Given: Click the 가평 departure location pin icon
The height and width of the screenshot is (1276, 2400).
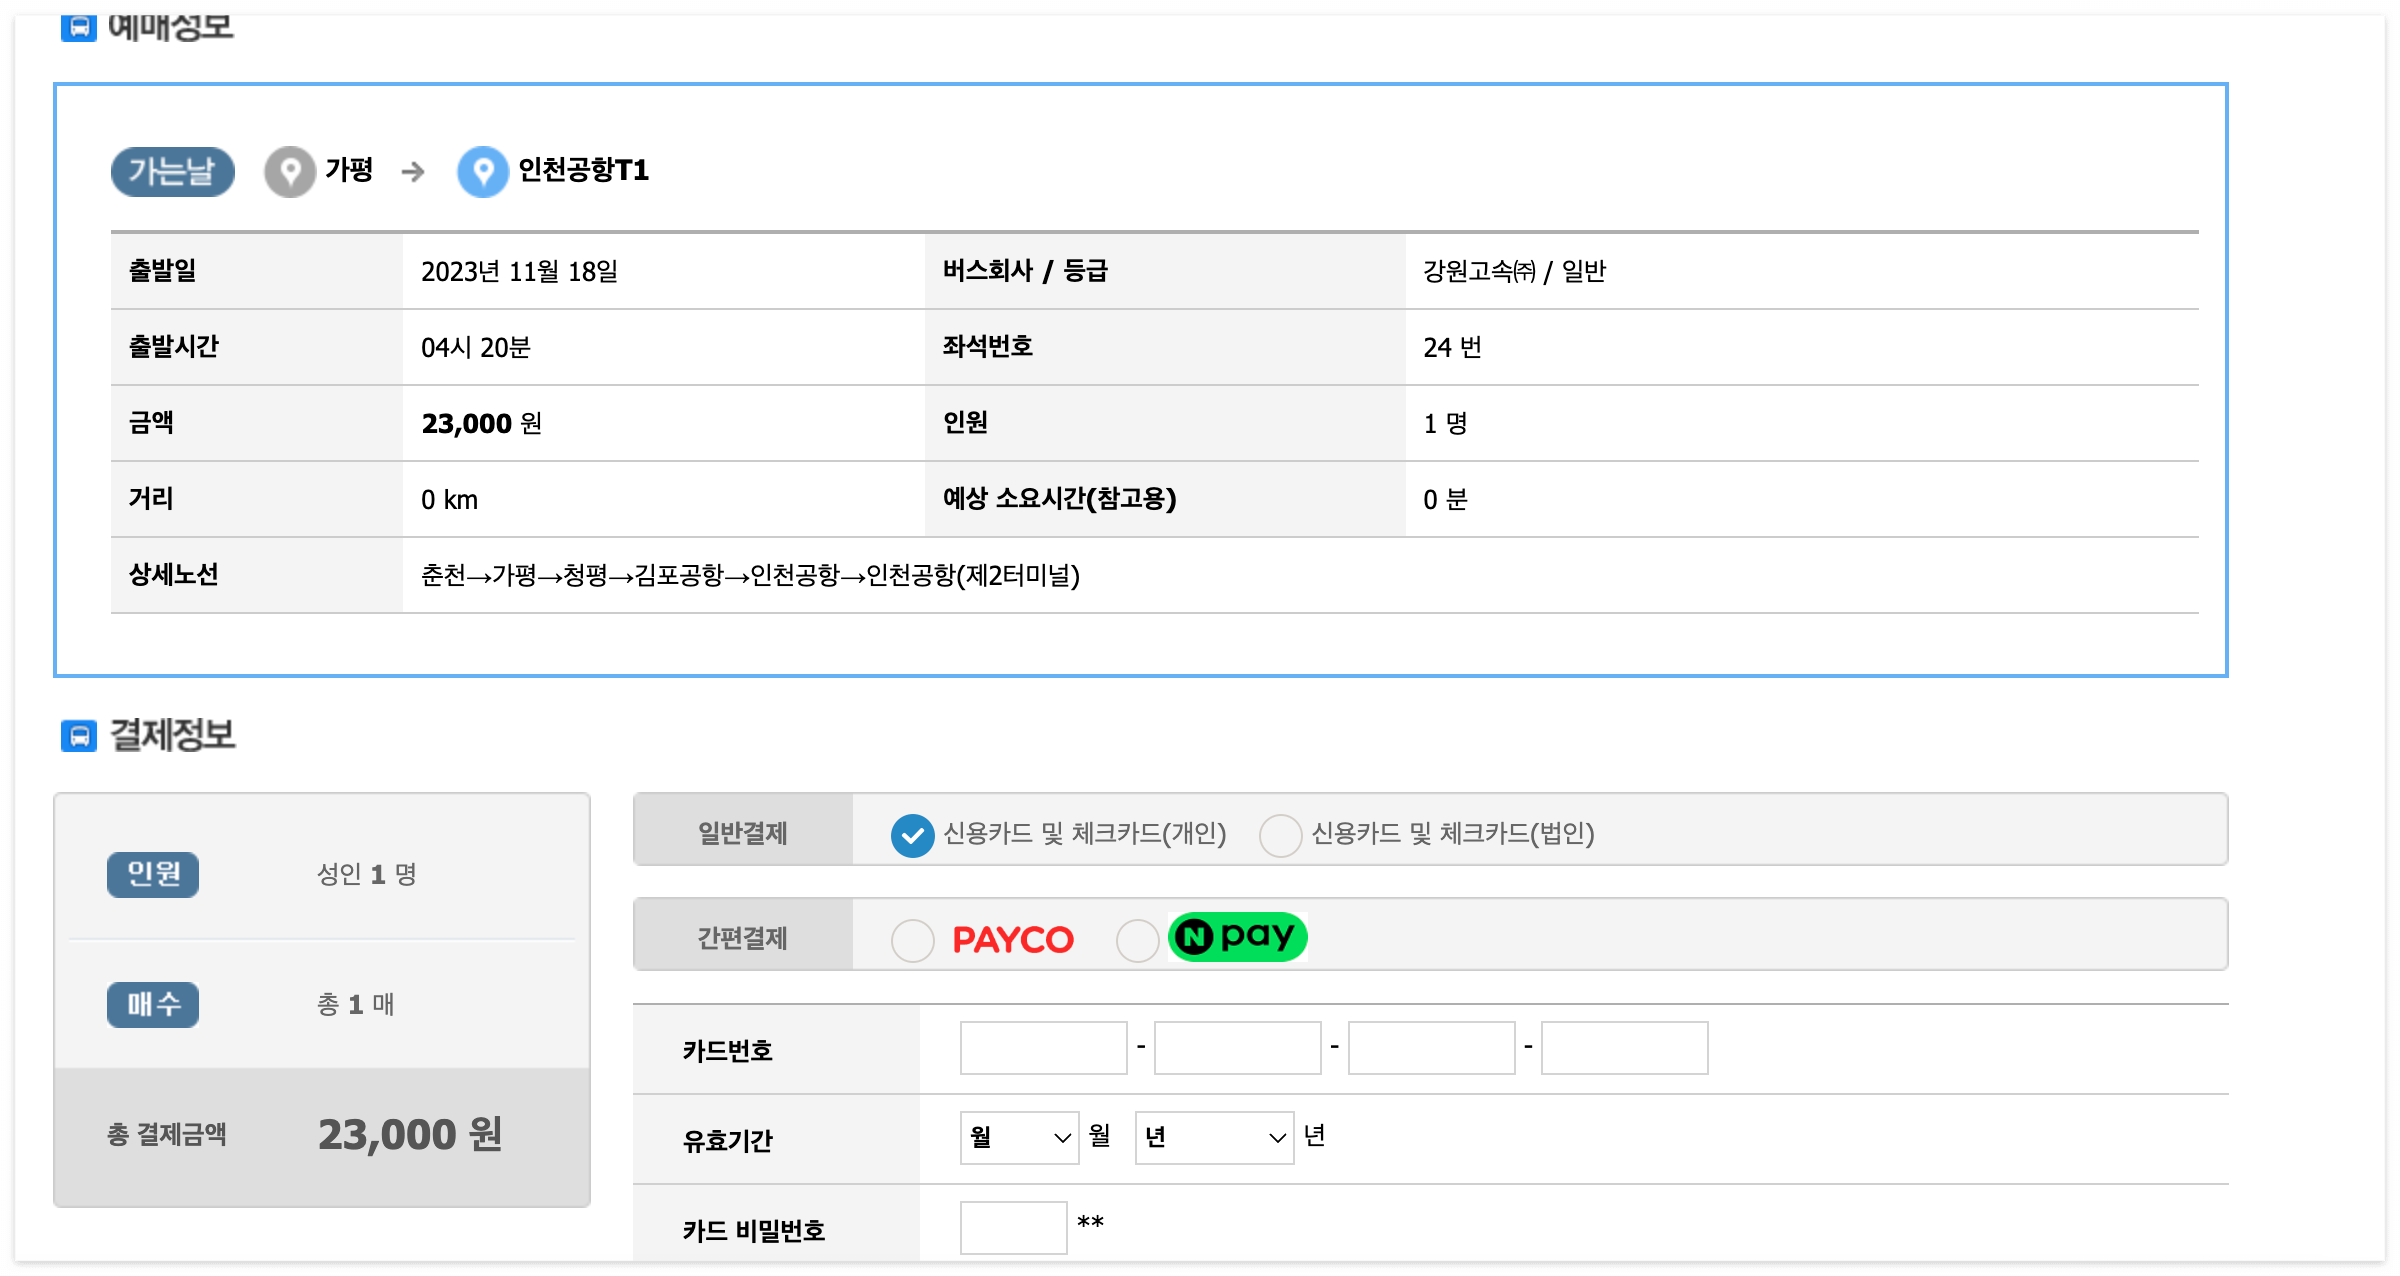Looking at the screenshot, I should pyautogui.click(x=288, y=171).
